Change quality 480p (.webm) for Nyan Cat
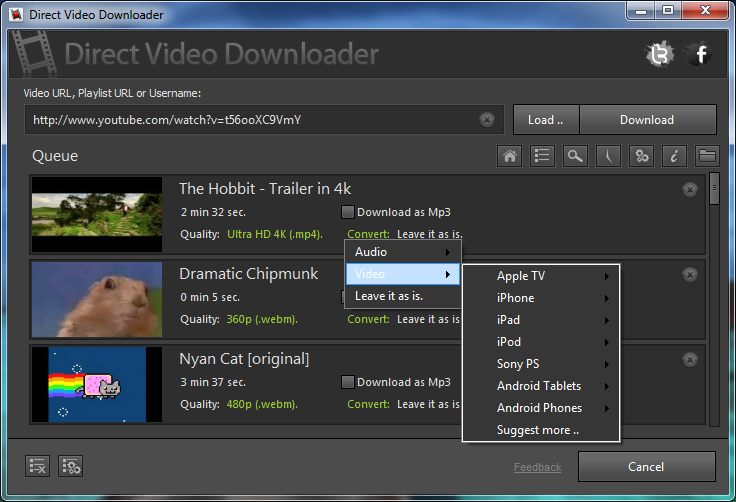The image size is (736, 502). click(x=262, y=404)
